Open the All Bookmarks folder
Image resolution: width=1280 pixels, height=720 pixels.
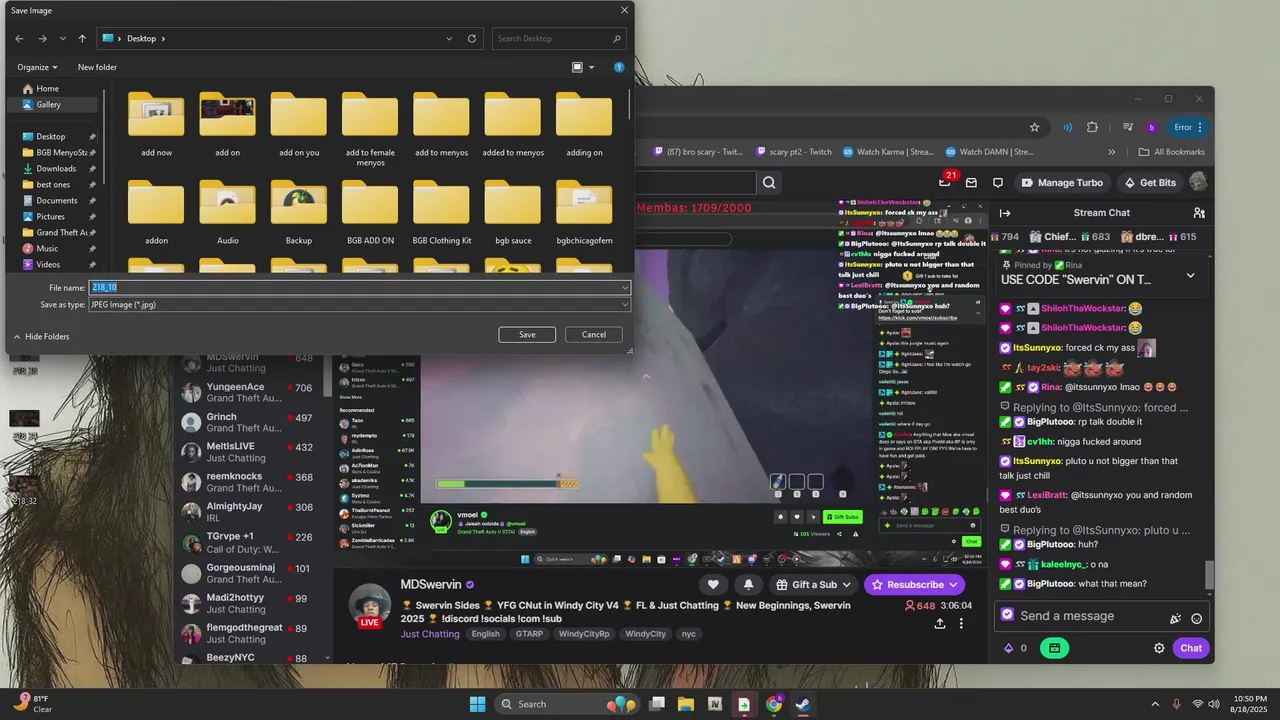[1172, 152]
